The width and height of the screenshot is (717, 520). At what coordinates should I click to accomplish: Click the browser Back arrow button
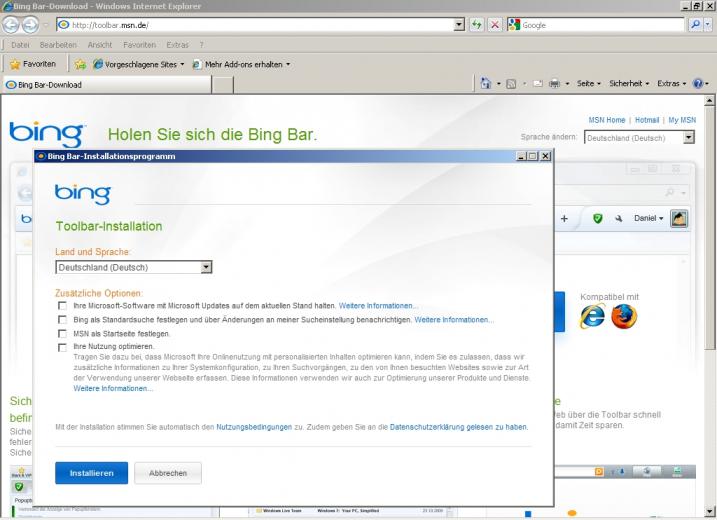(11, 25)
